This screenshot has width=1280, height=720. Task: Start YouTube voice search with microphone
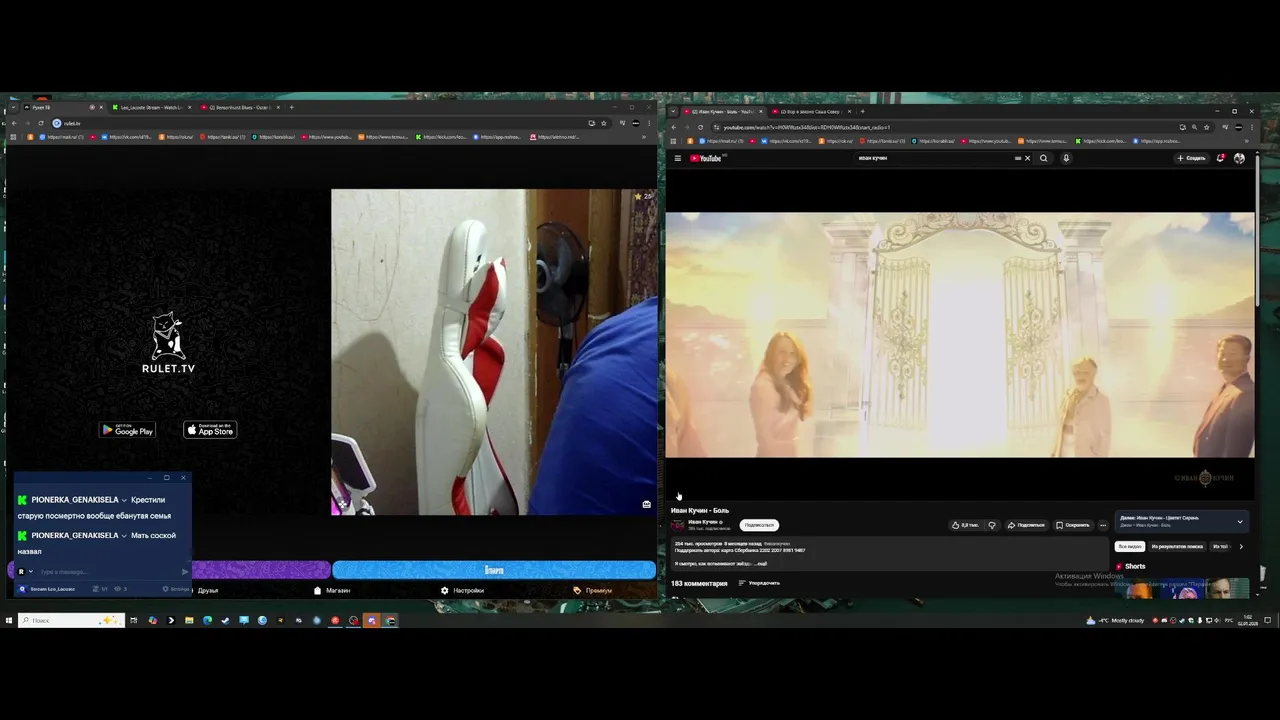tap(1066, 158)
